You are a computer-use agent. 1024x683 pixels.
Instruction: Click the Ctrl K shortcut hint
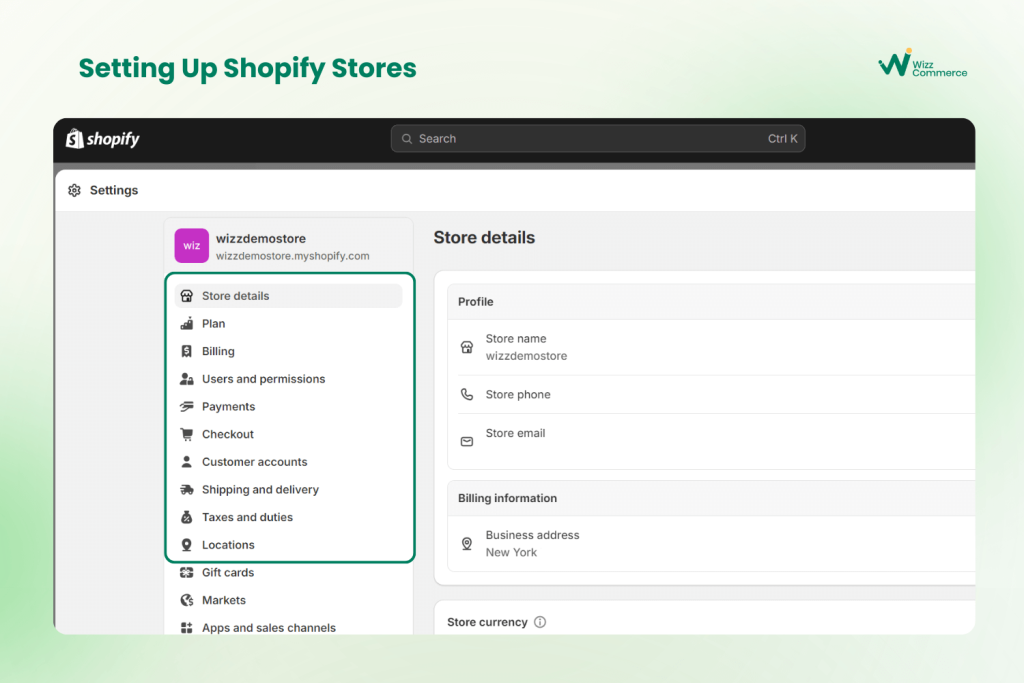tap(782, 138)
